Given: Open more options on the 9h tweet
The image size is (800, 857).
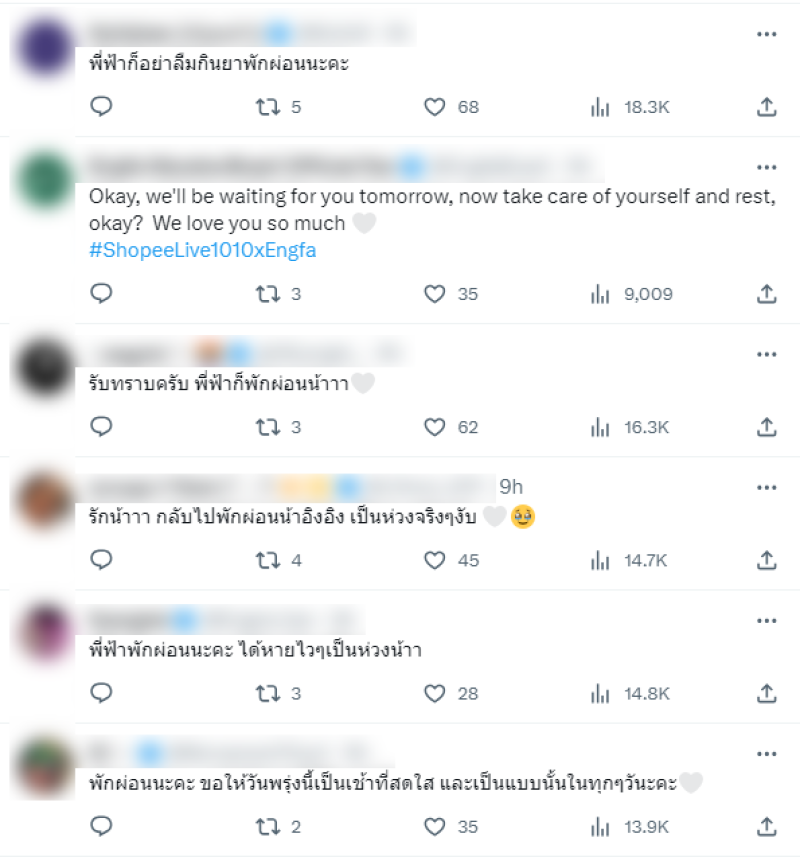Looking at the screenshot, I should pos(767,488).
